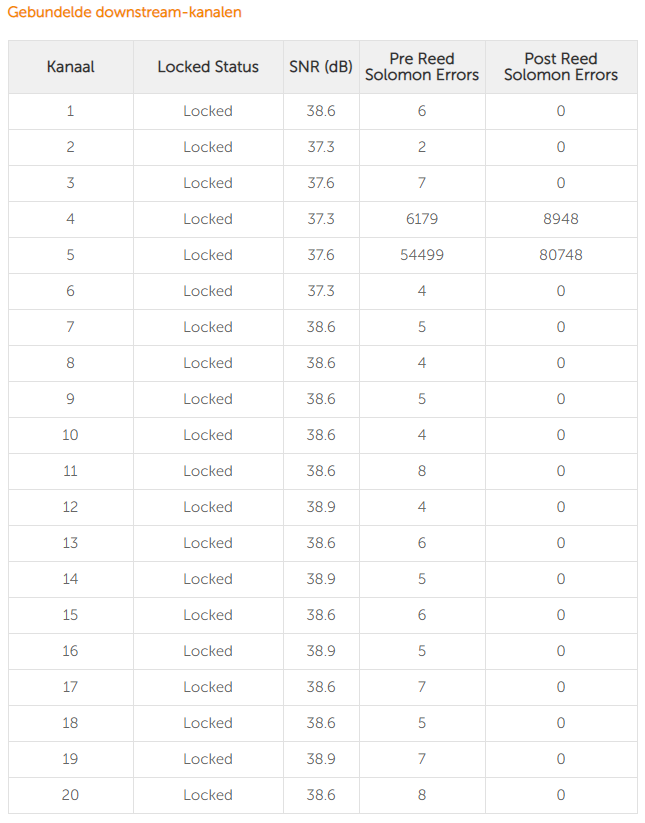Image resolution: width=645 pixels, height=823 pixels.
Task: Click the Post Reed Solomon value 80748
Action: (x=561, y=255)
